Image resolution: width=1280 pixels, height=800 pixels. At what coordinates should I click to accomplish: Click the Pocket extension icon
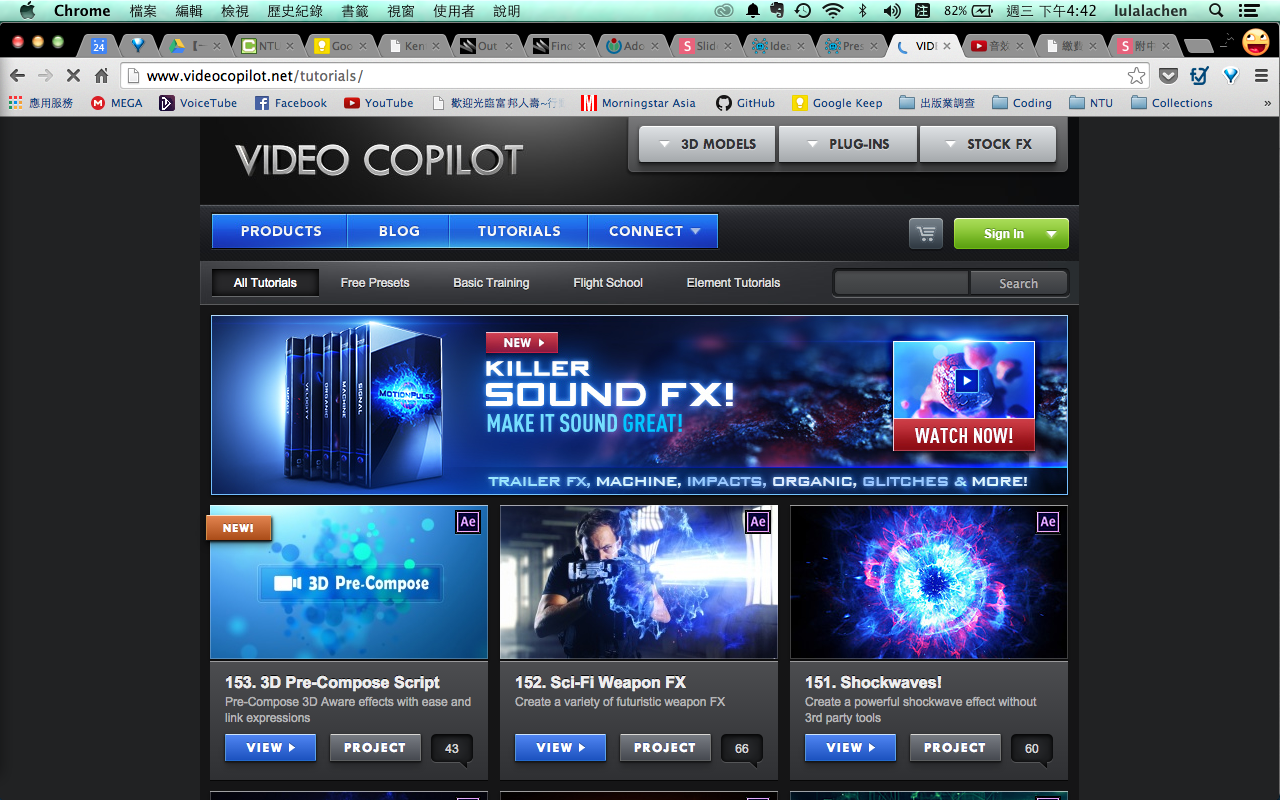[1167, 76]
